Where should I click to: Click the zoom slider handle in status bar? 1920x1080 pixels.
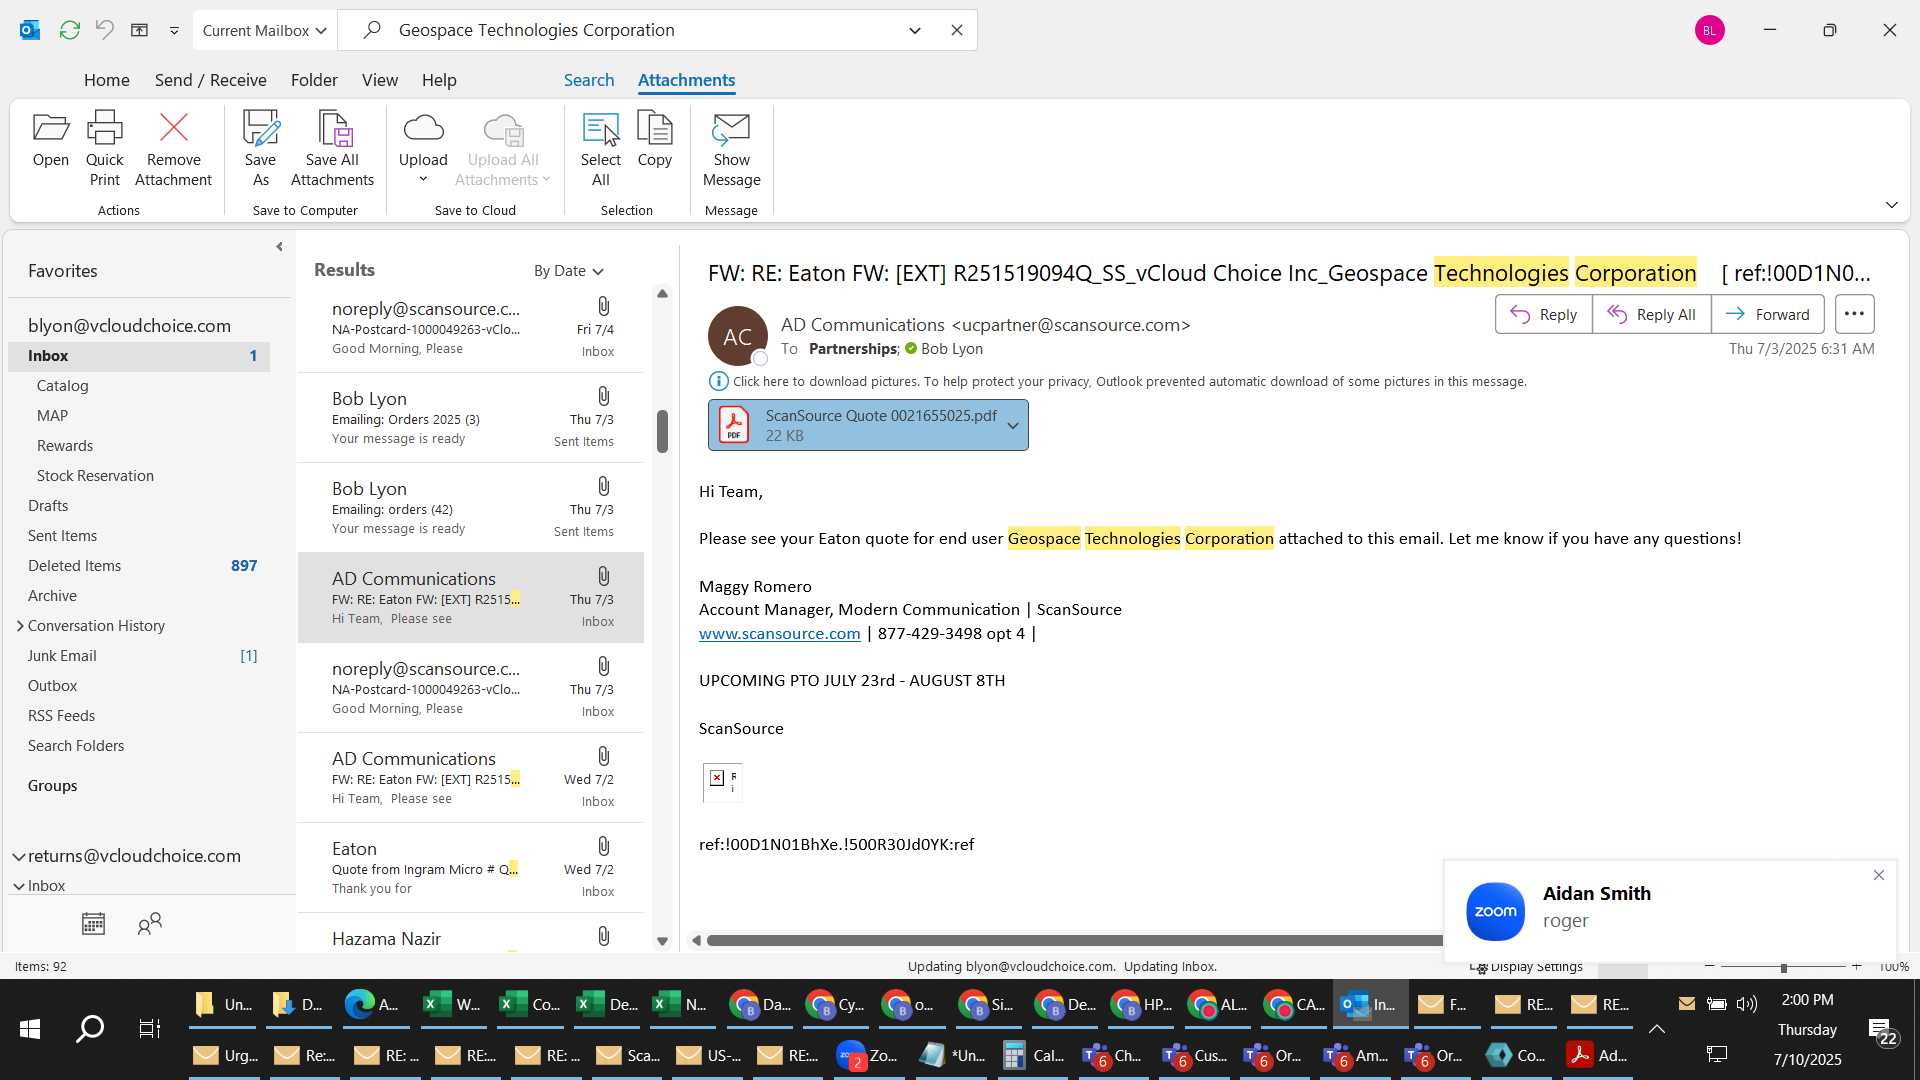tap(1783, 967)
